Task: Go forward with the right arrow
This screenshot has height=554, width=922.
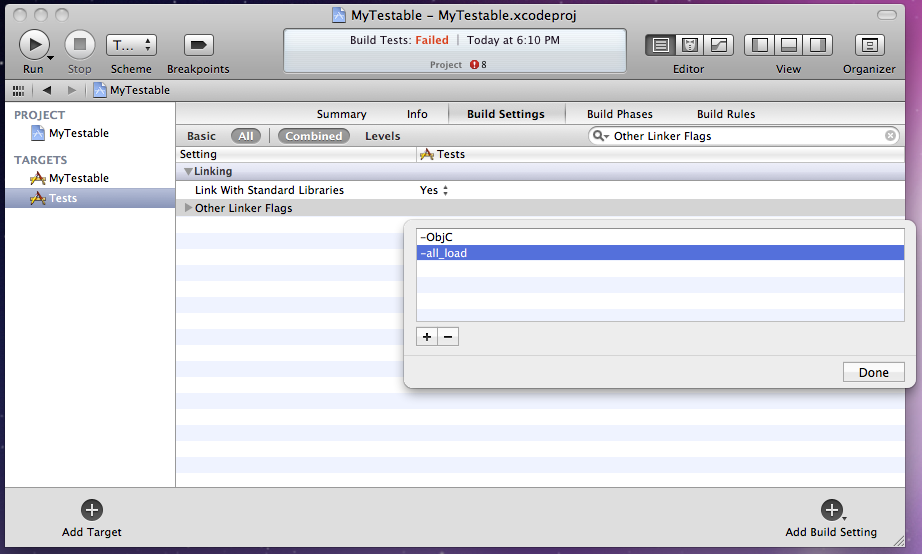Action: pos(72,90)
